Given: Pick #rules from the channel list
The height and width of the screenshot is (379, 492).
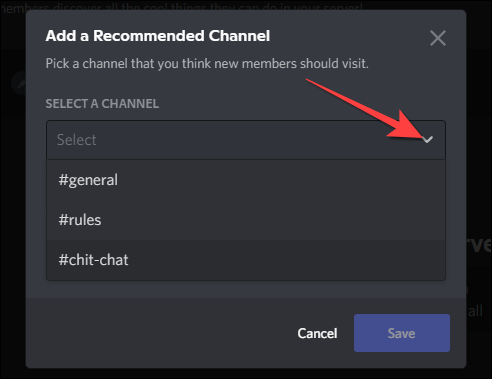Looking at the screenshot, I should (246, 220).
